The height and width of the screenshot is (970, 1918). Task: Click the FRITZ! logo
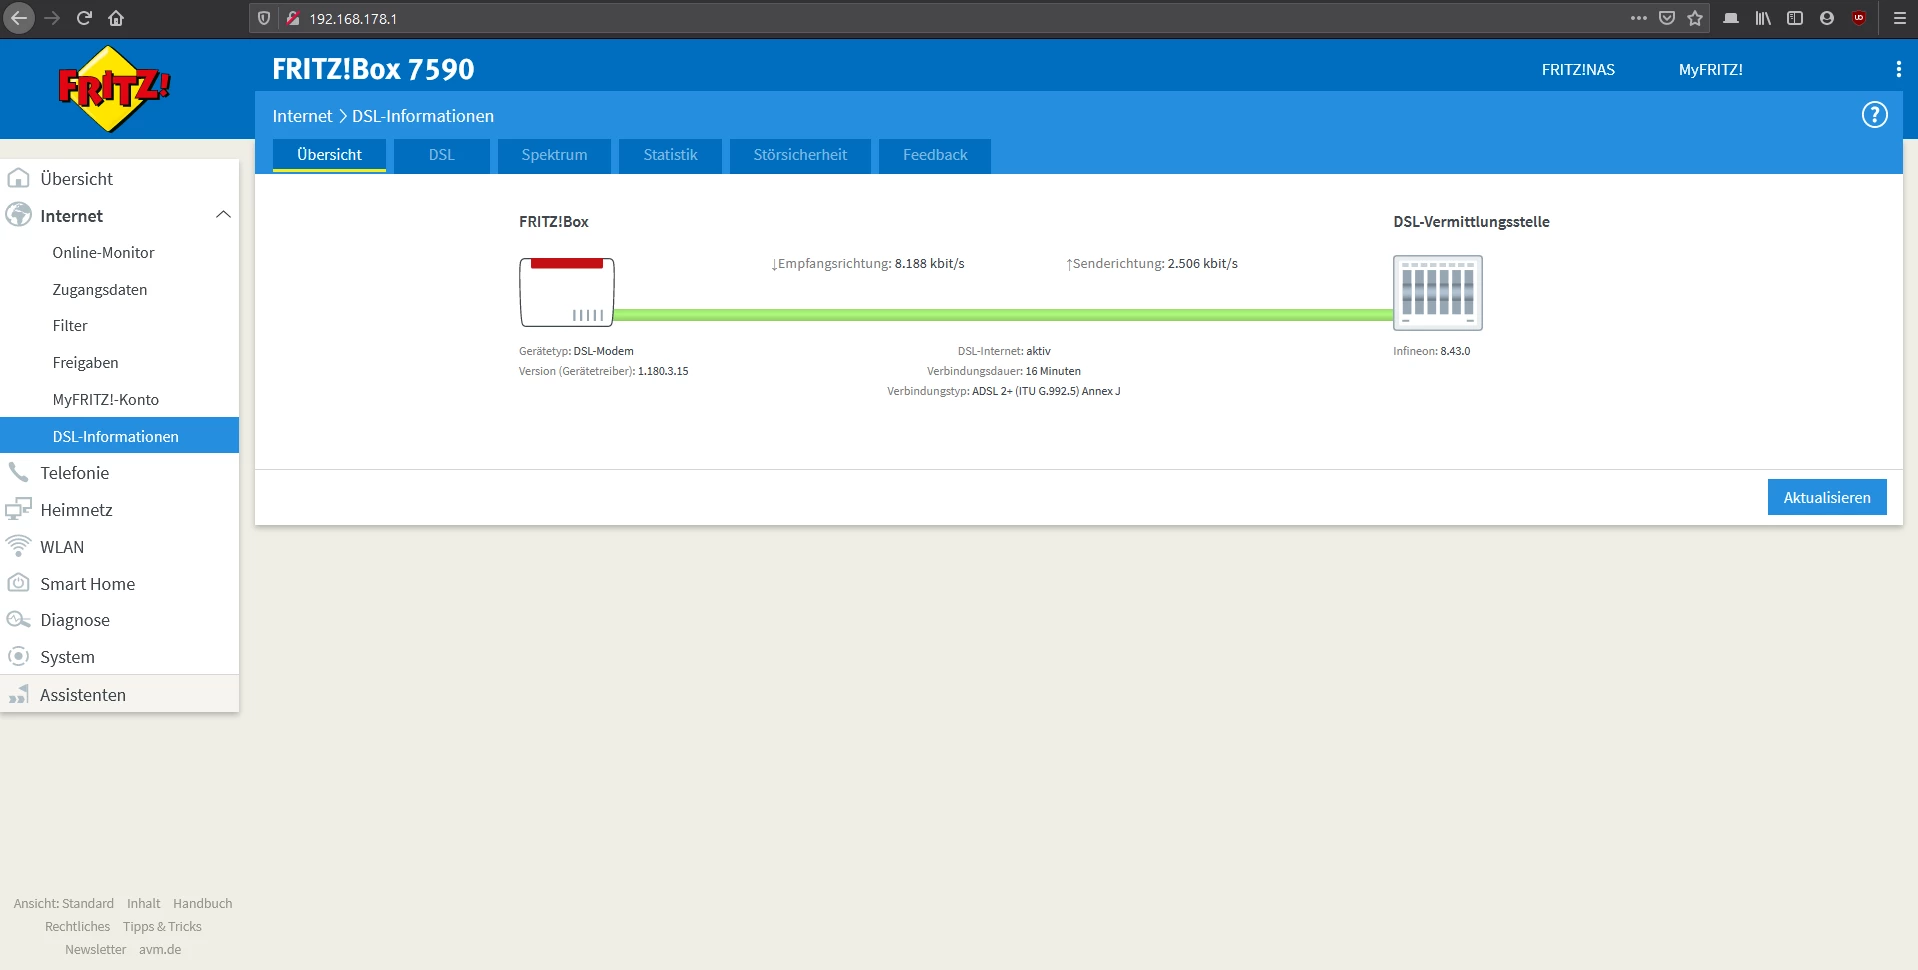(114, 89)
